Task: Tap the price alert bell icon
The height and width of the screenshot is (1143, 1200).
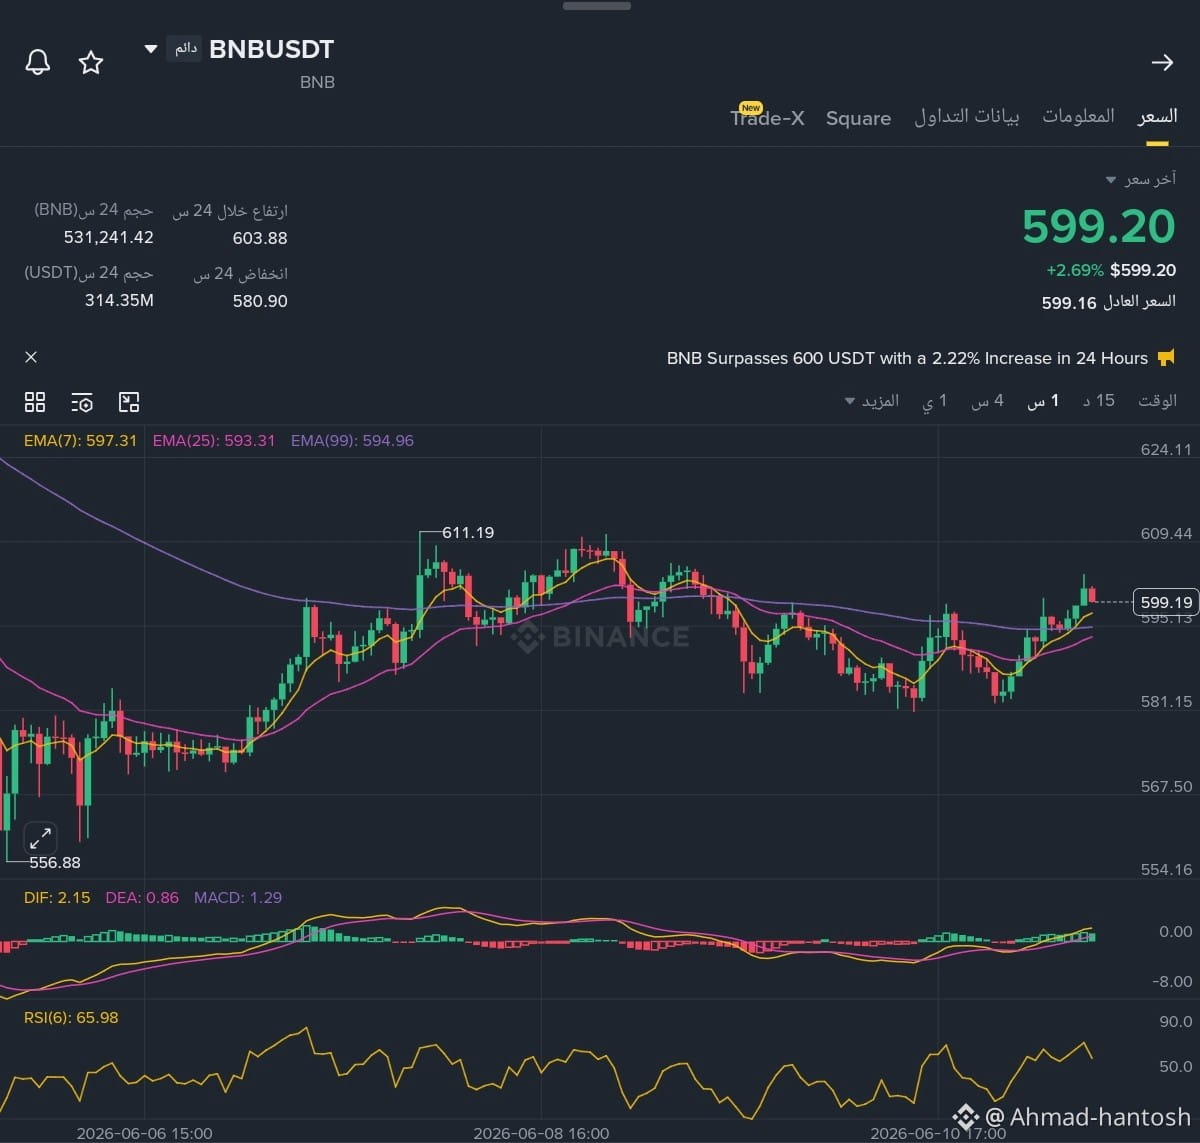Action: pos(37,63)
